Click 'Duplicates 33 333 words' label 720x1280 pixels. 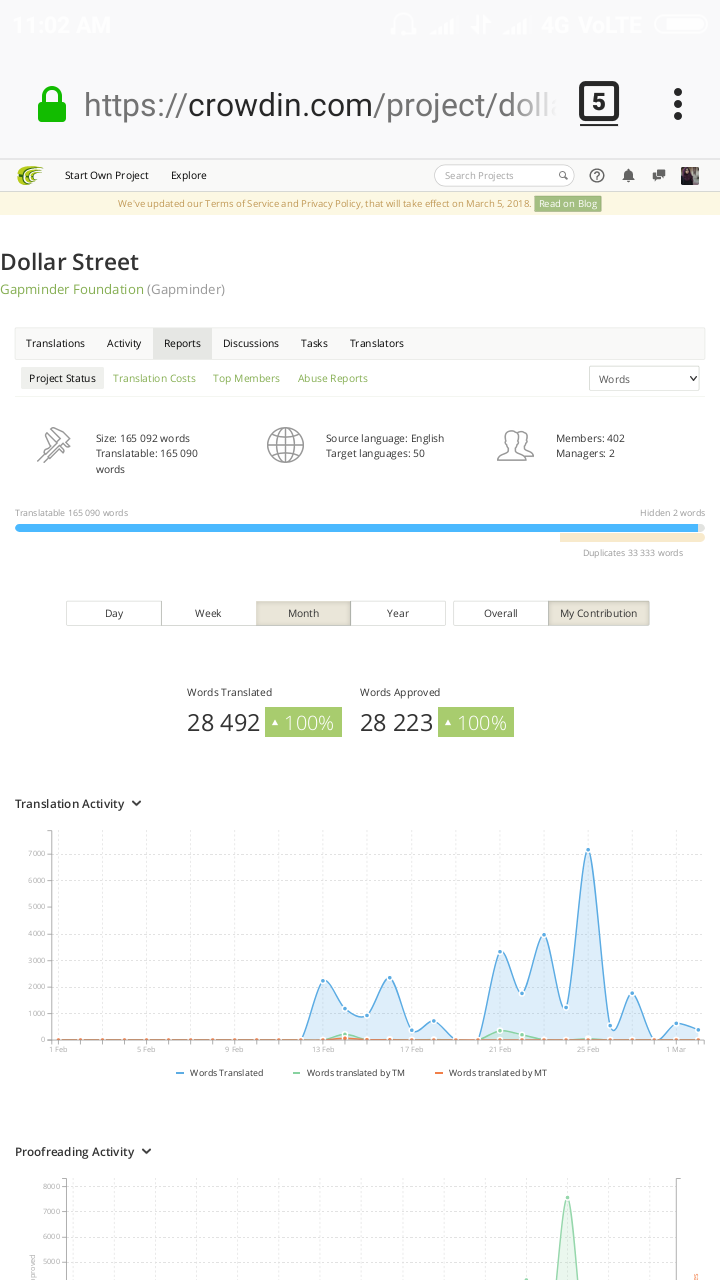click(x=633, y=553)
